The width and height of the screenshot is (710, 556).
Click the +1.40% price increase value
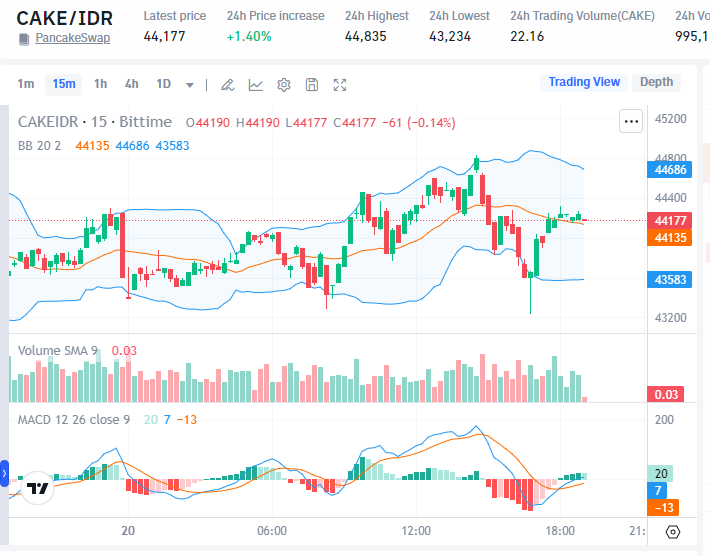coord(249,36)
